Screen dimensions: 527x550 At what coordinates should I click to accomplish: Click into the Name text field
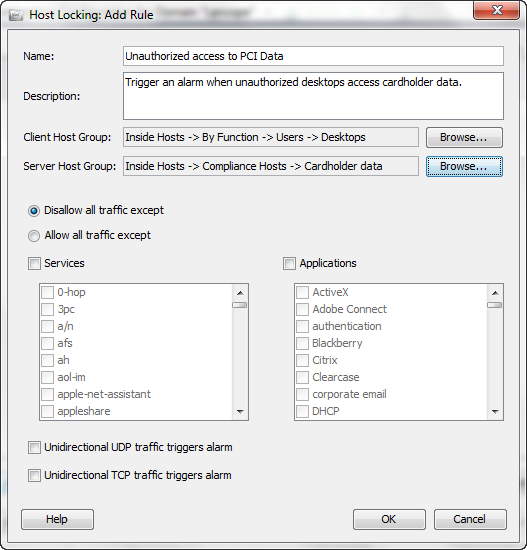pyautogui.click(x=313, y=56)
